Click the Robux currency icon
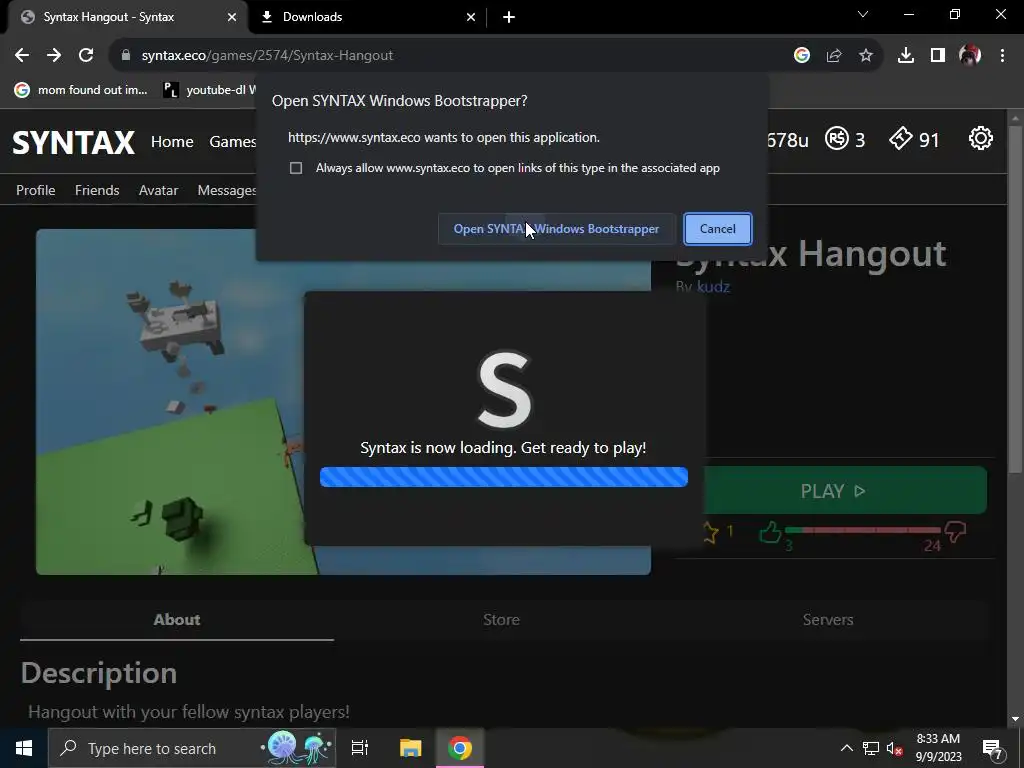Viewport: 1024px width, 768px height. click(837, 138)
